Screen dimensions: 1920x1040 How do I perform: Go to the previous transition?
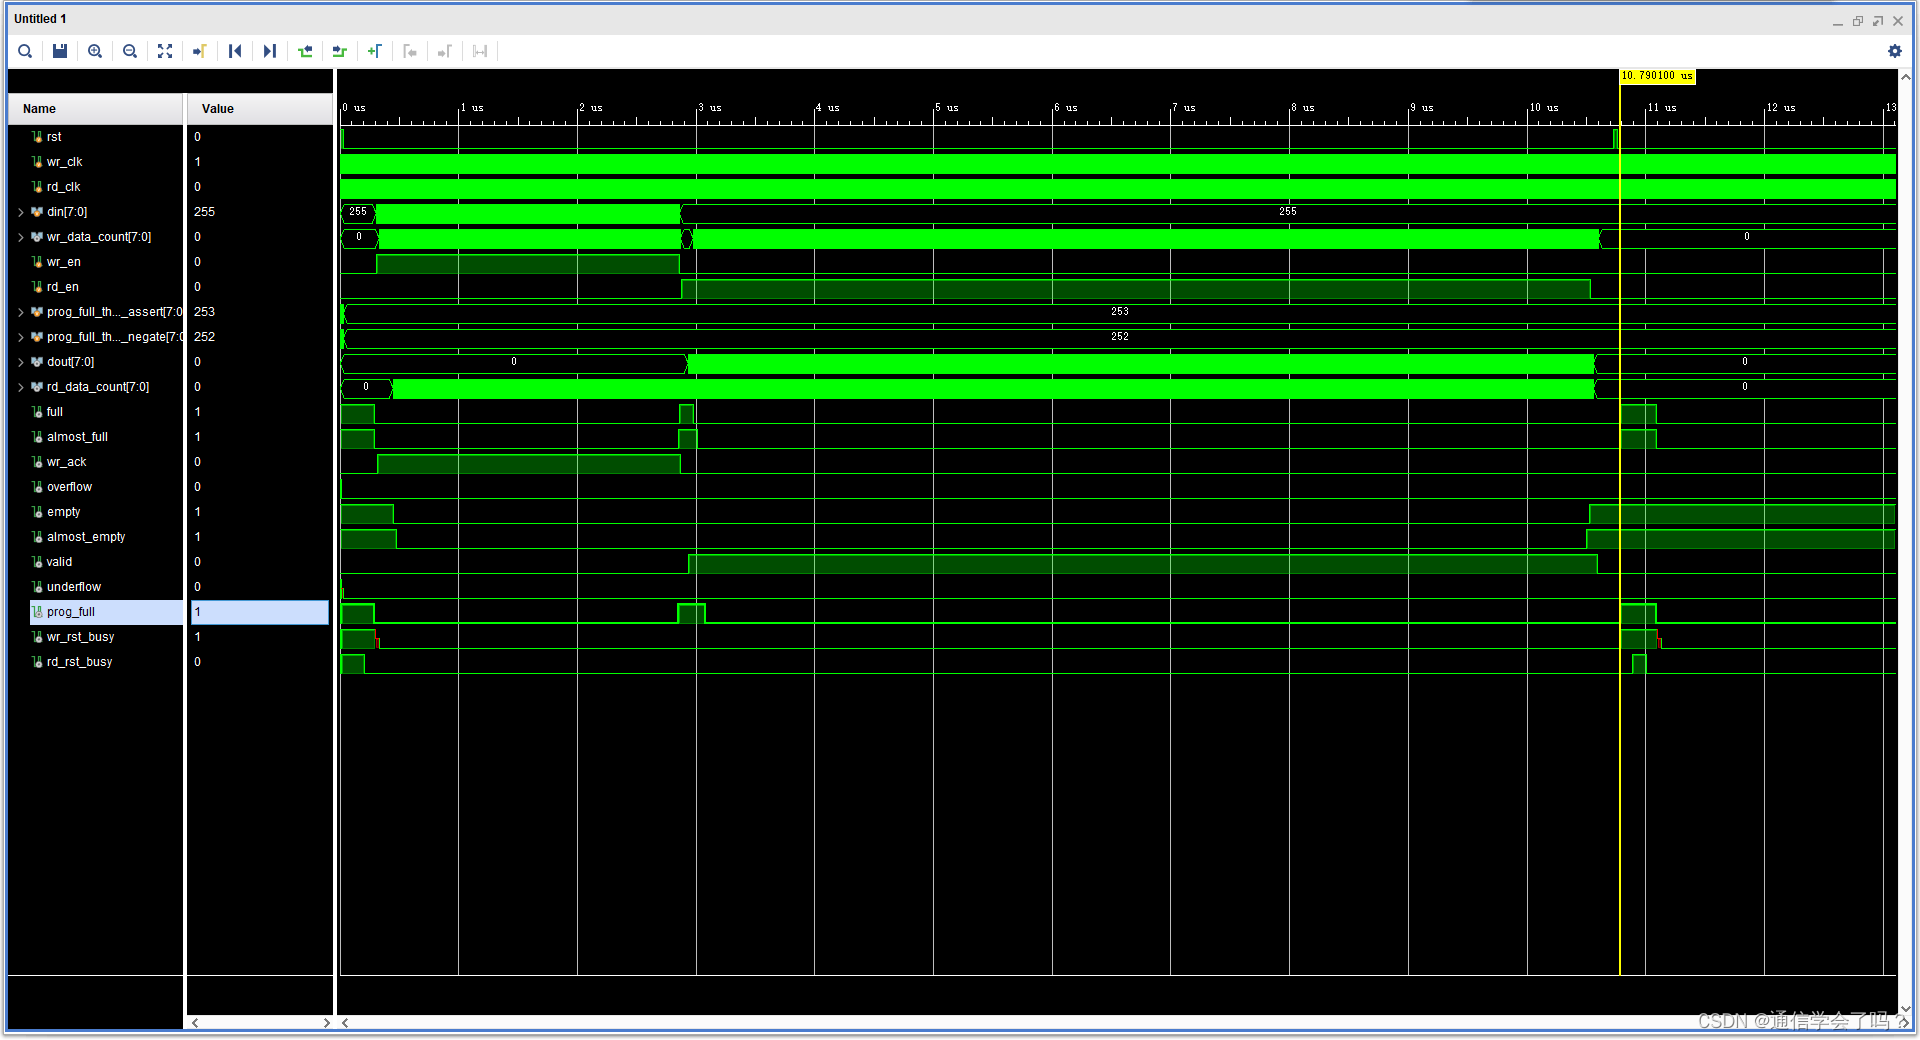click(305, 51)
